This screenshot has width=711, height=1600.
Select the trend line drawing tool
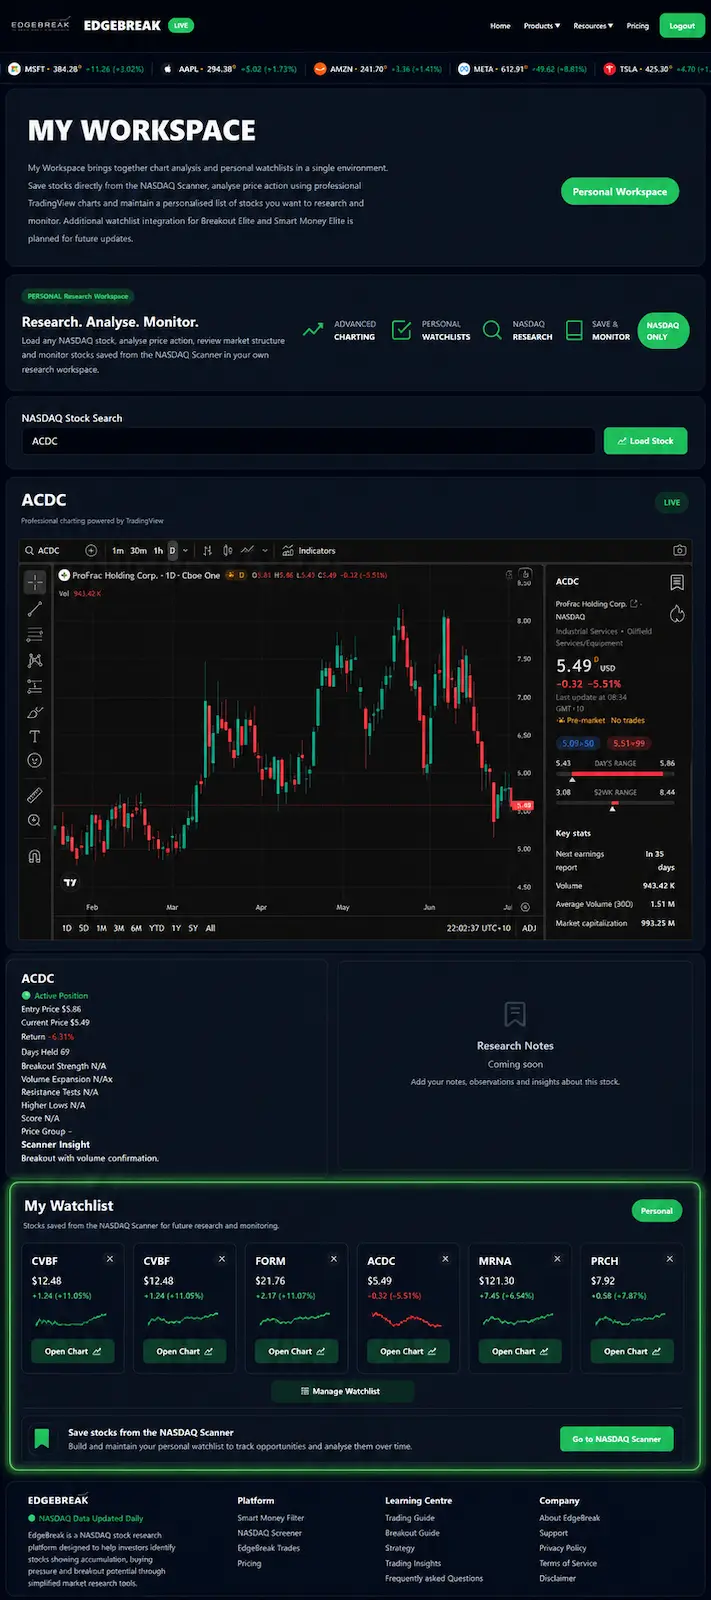coord(35,608)
